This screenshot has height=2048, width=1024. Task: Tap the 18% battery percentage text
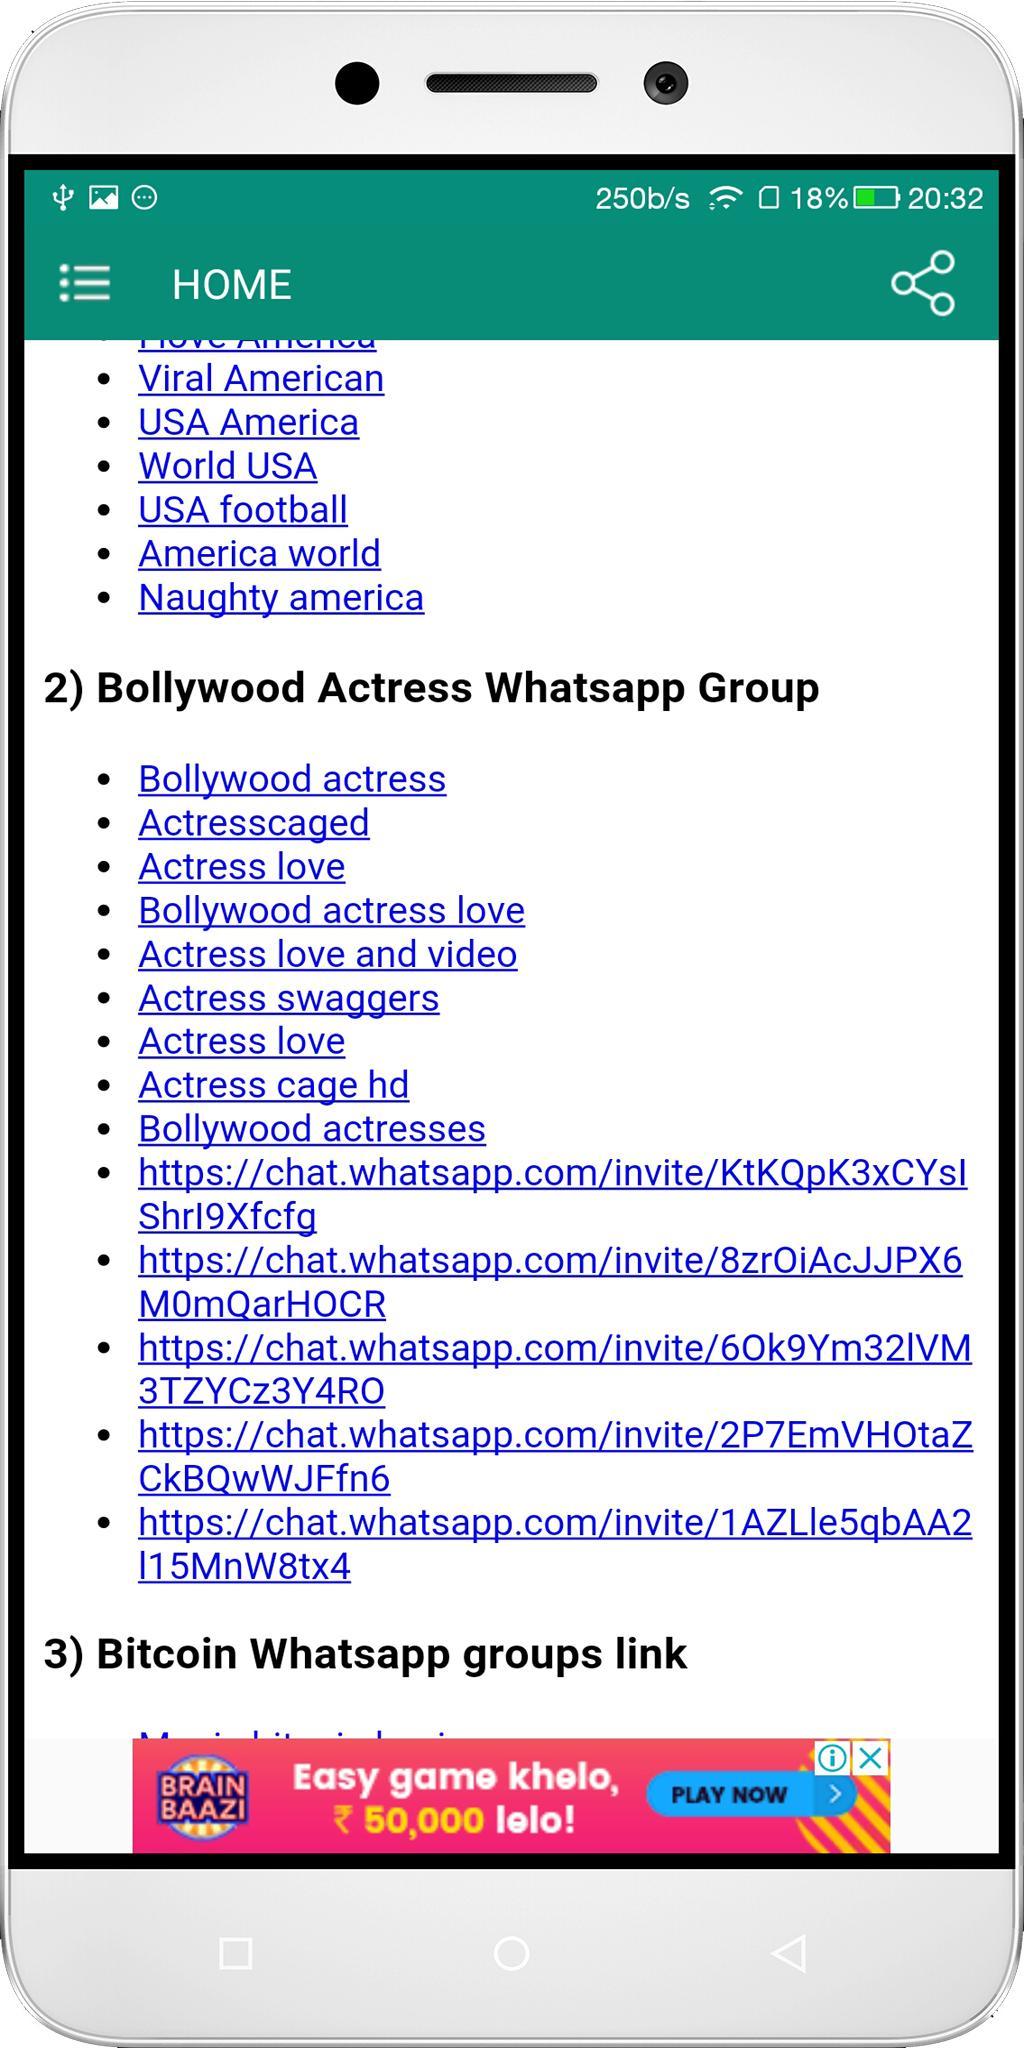pos(819,198)
